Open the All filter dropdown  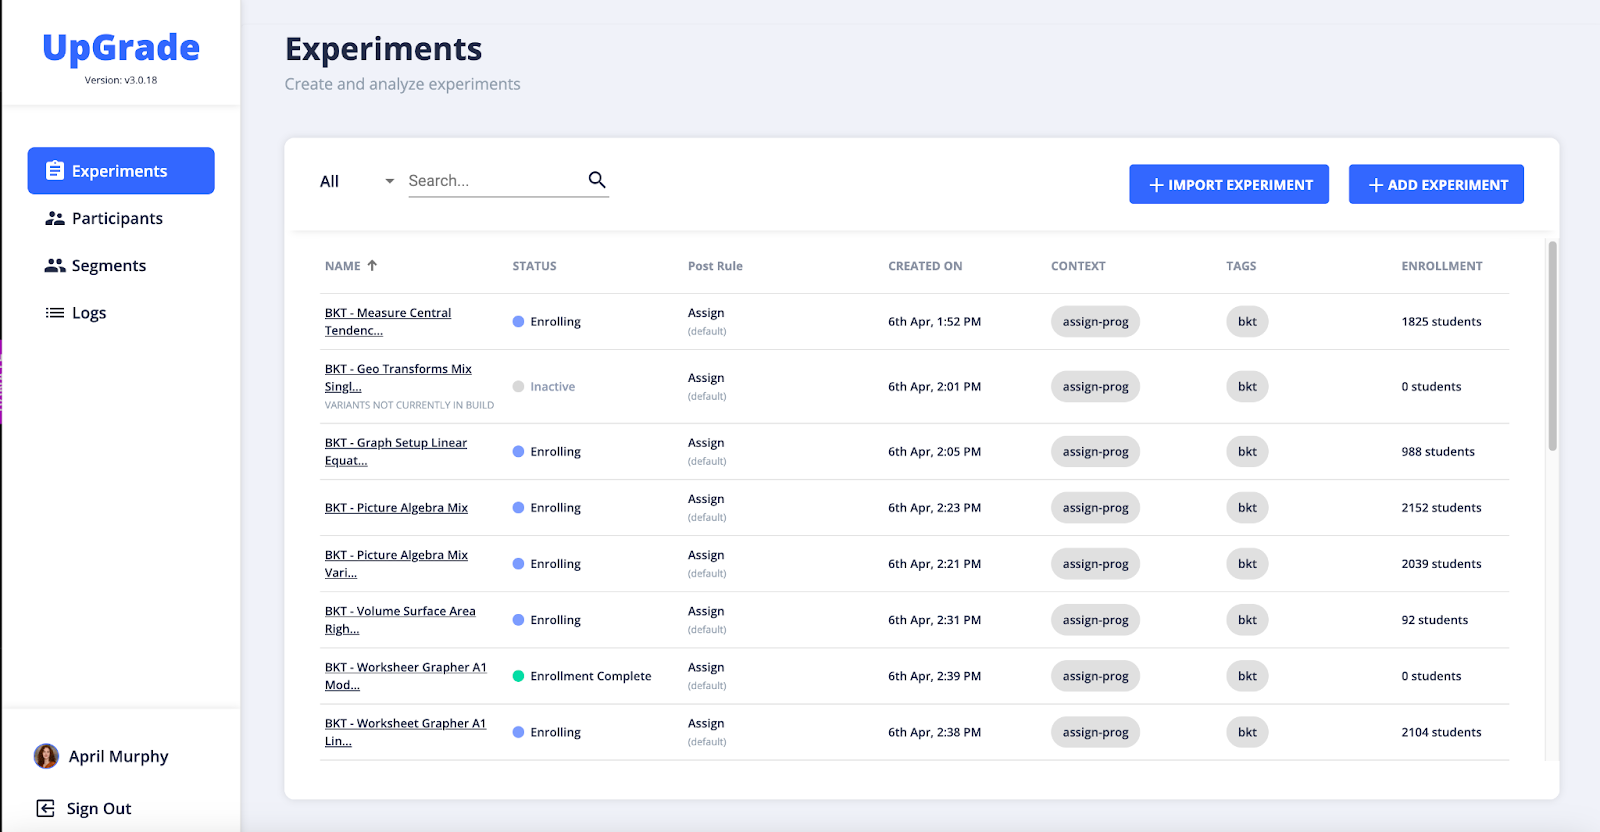coord(357,181)
